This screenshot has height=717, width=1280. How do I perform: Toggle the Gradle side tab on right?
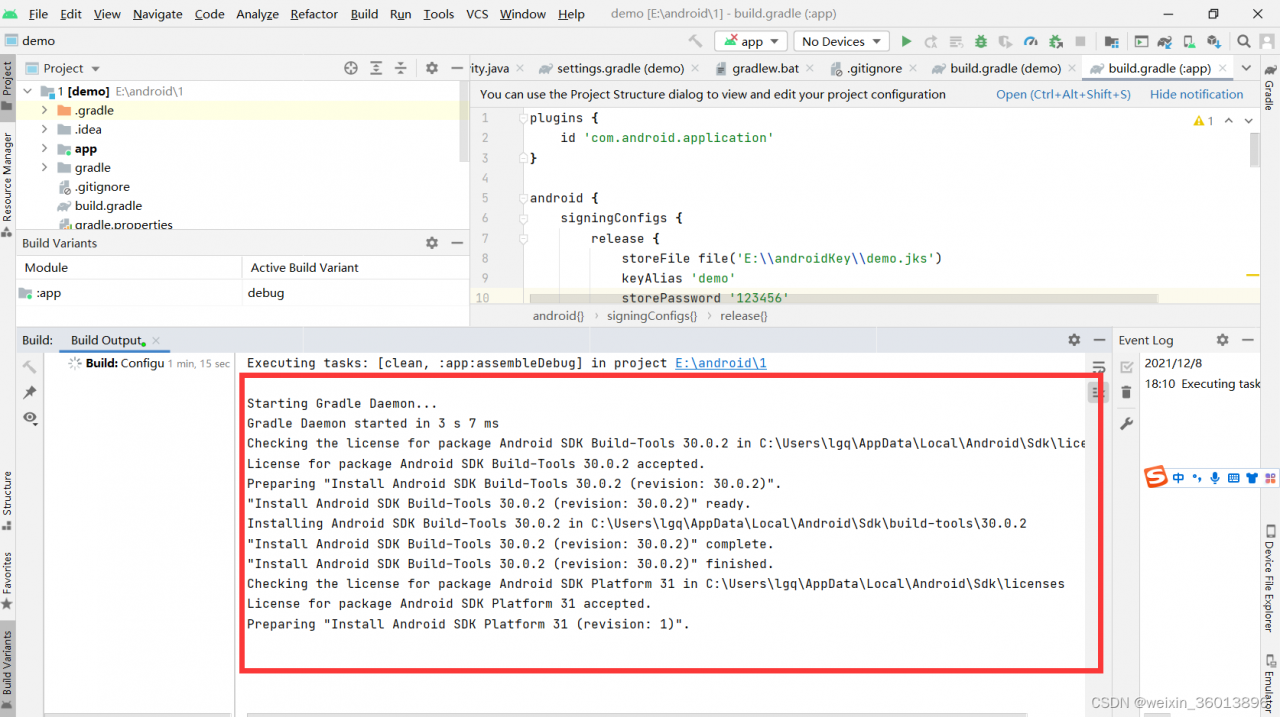click(1270, 88)
